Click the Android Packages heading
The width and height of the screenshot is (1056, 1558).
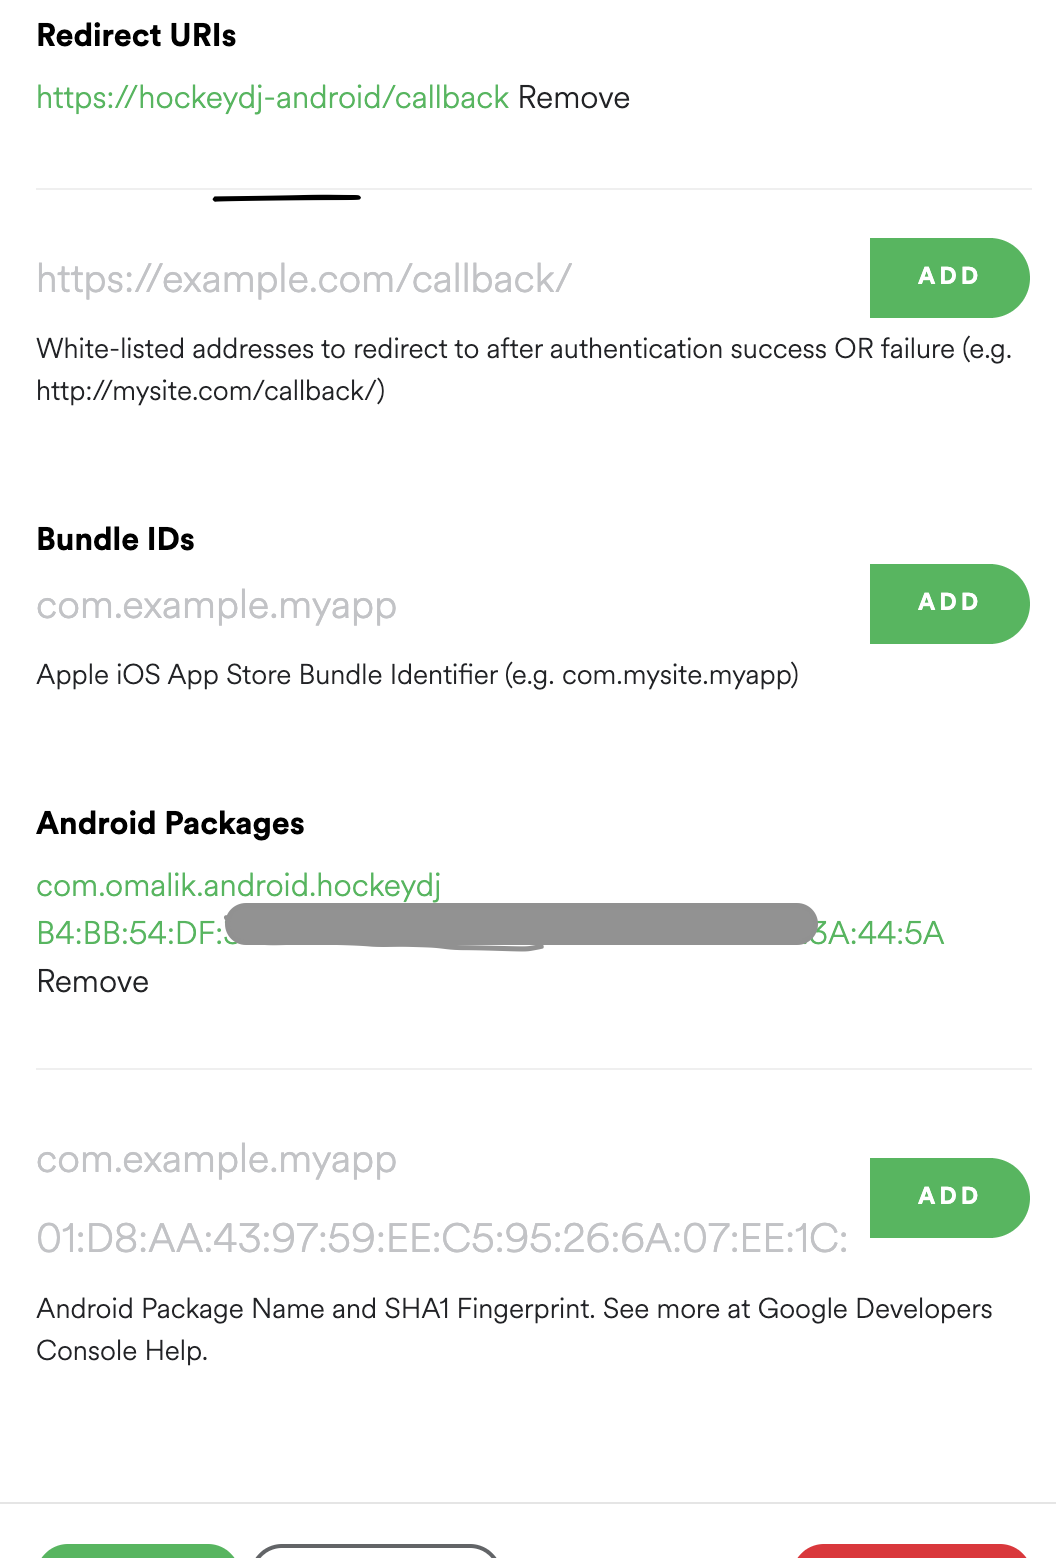(x=170, y=822)
